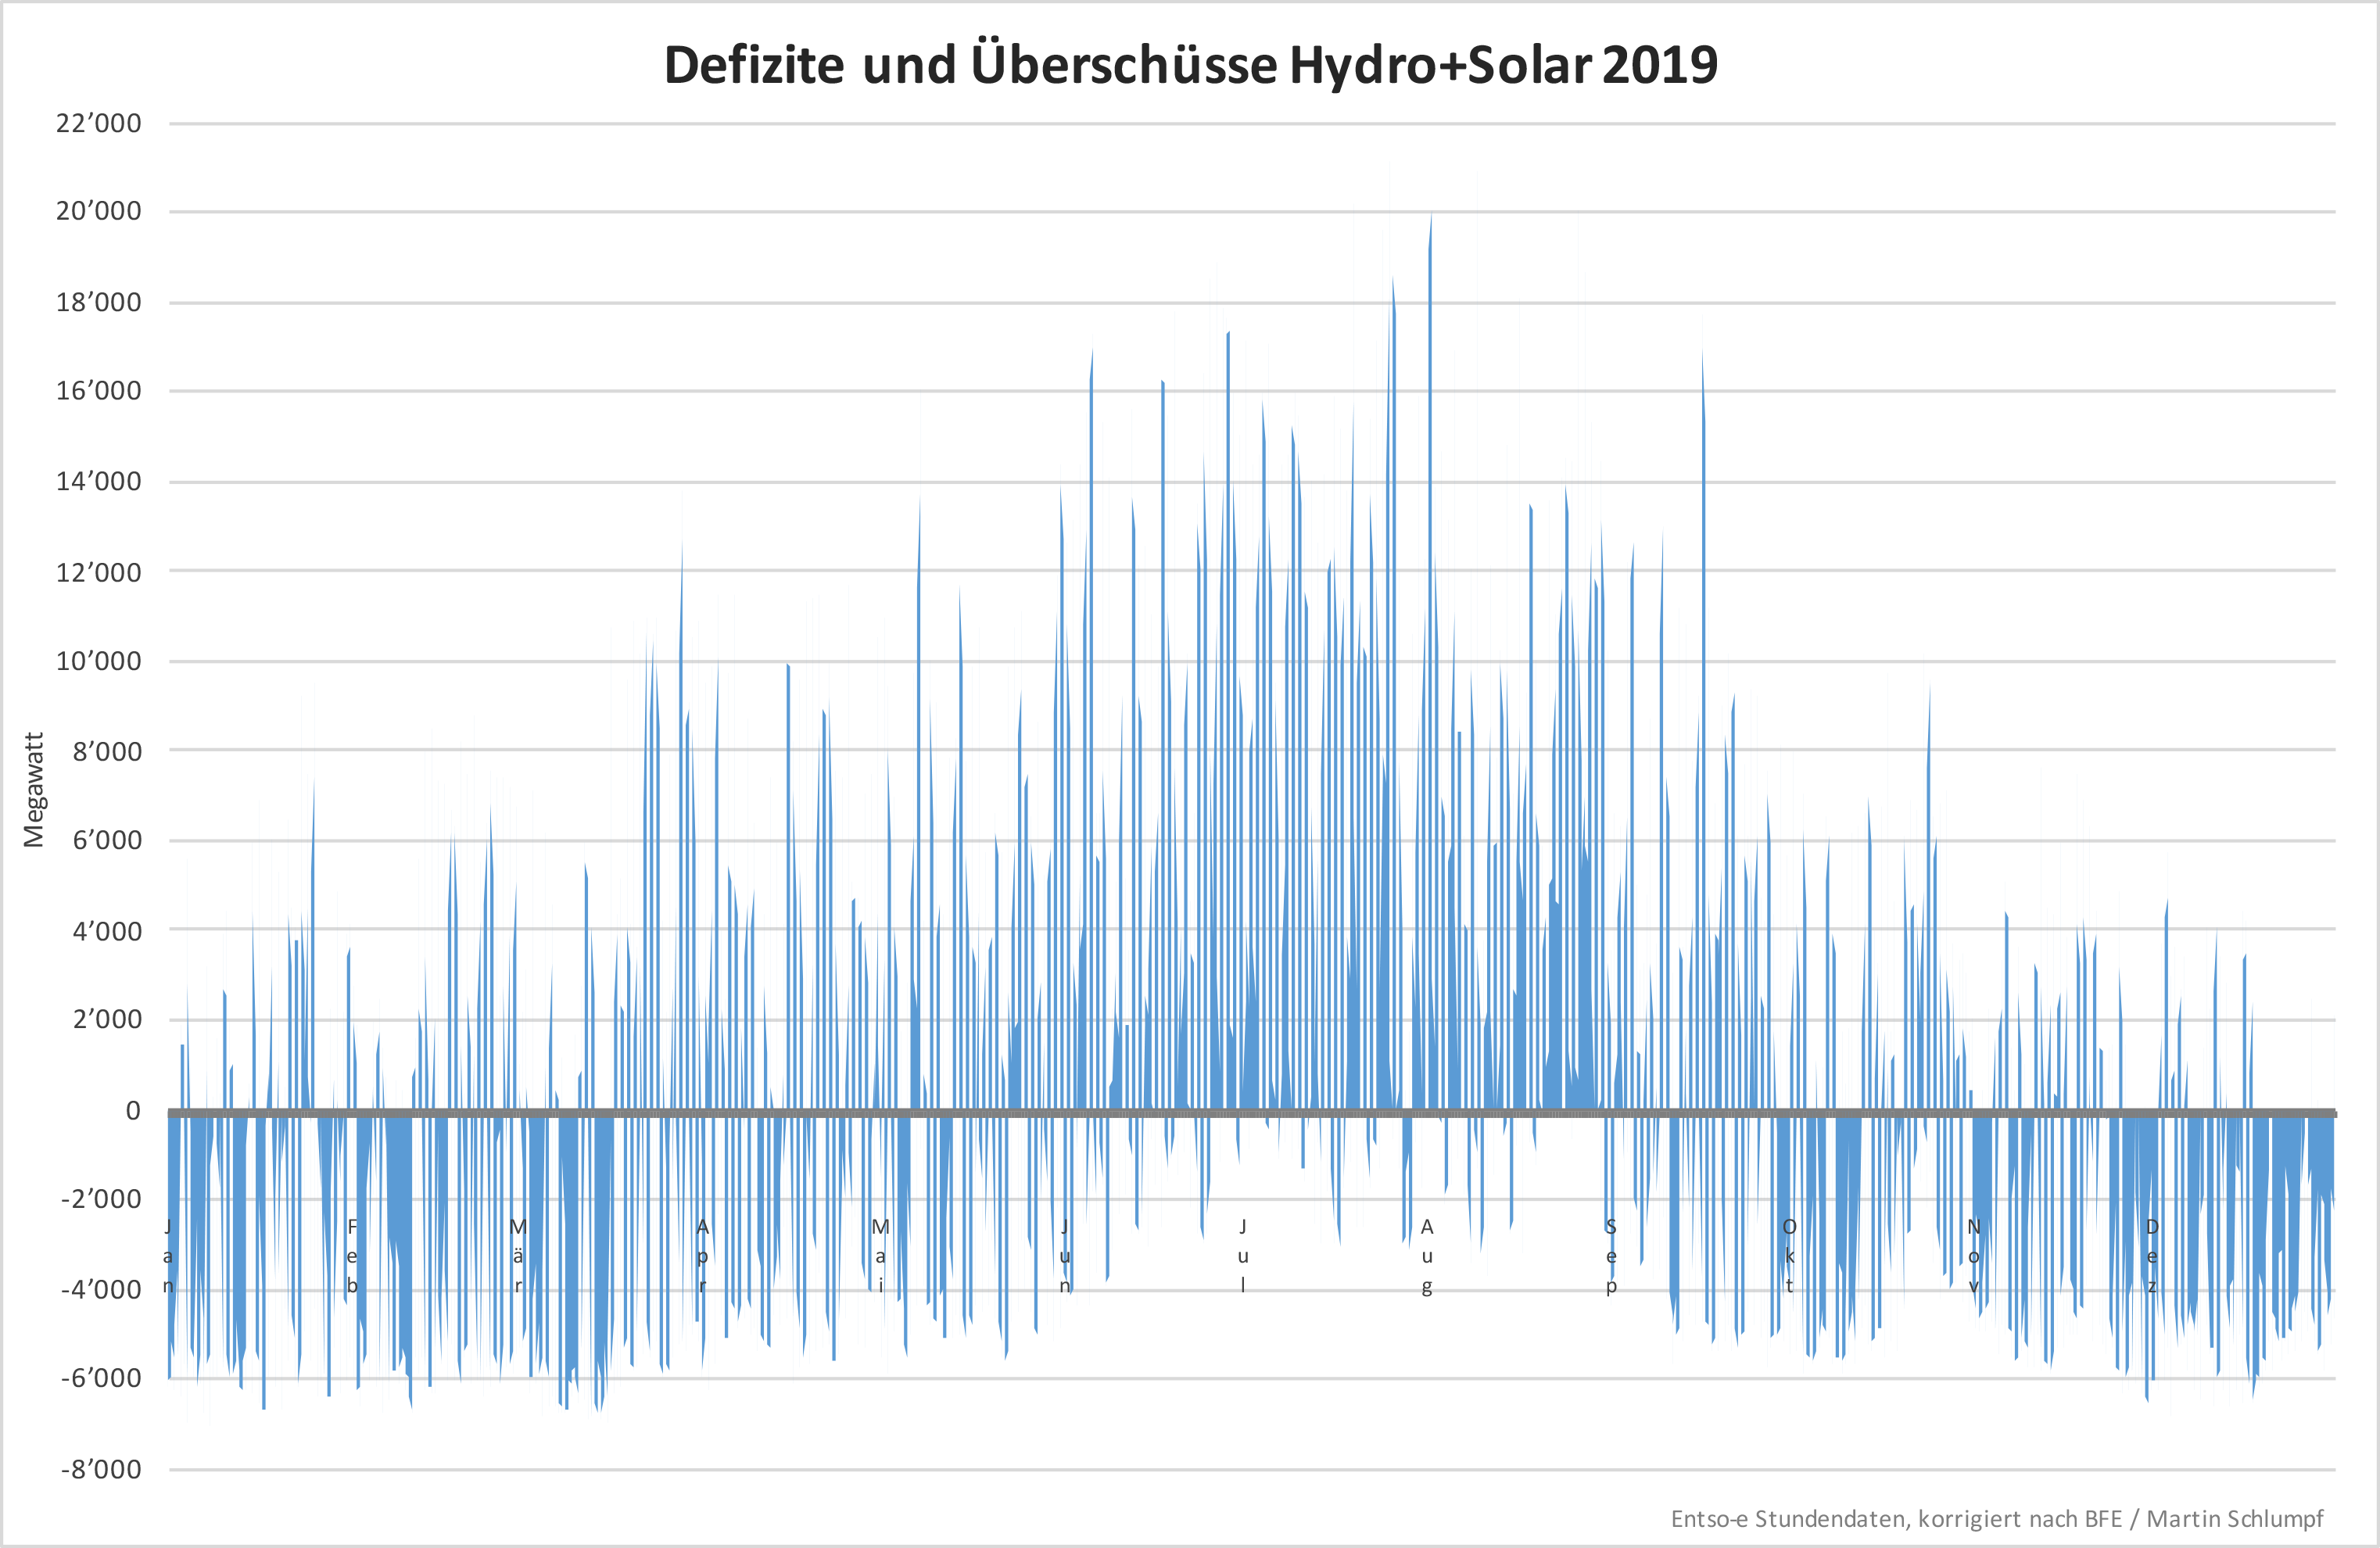The image size is (2380, 1548).
Task: Select the 'Jul' month label
Action: [1243, 1256]
